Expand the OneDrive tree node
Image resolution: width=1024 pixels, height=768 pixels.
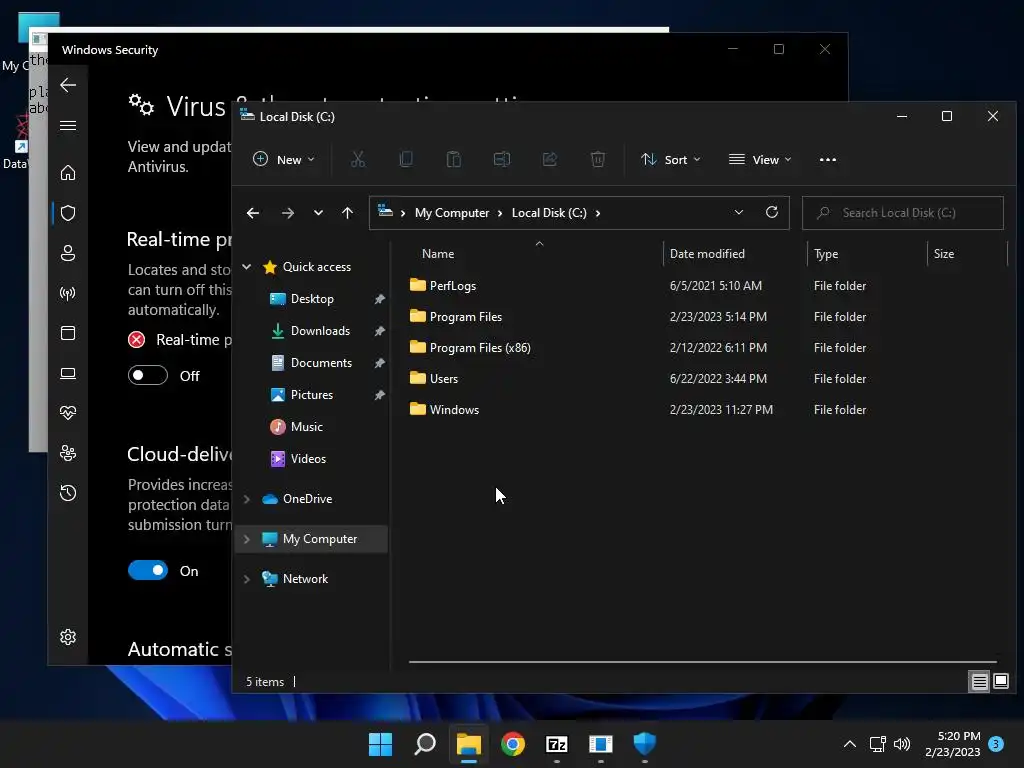click(247, 499)
